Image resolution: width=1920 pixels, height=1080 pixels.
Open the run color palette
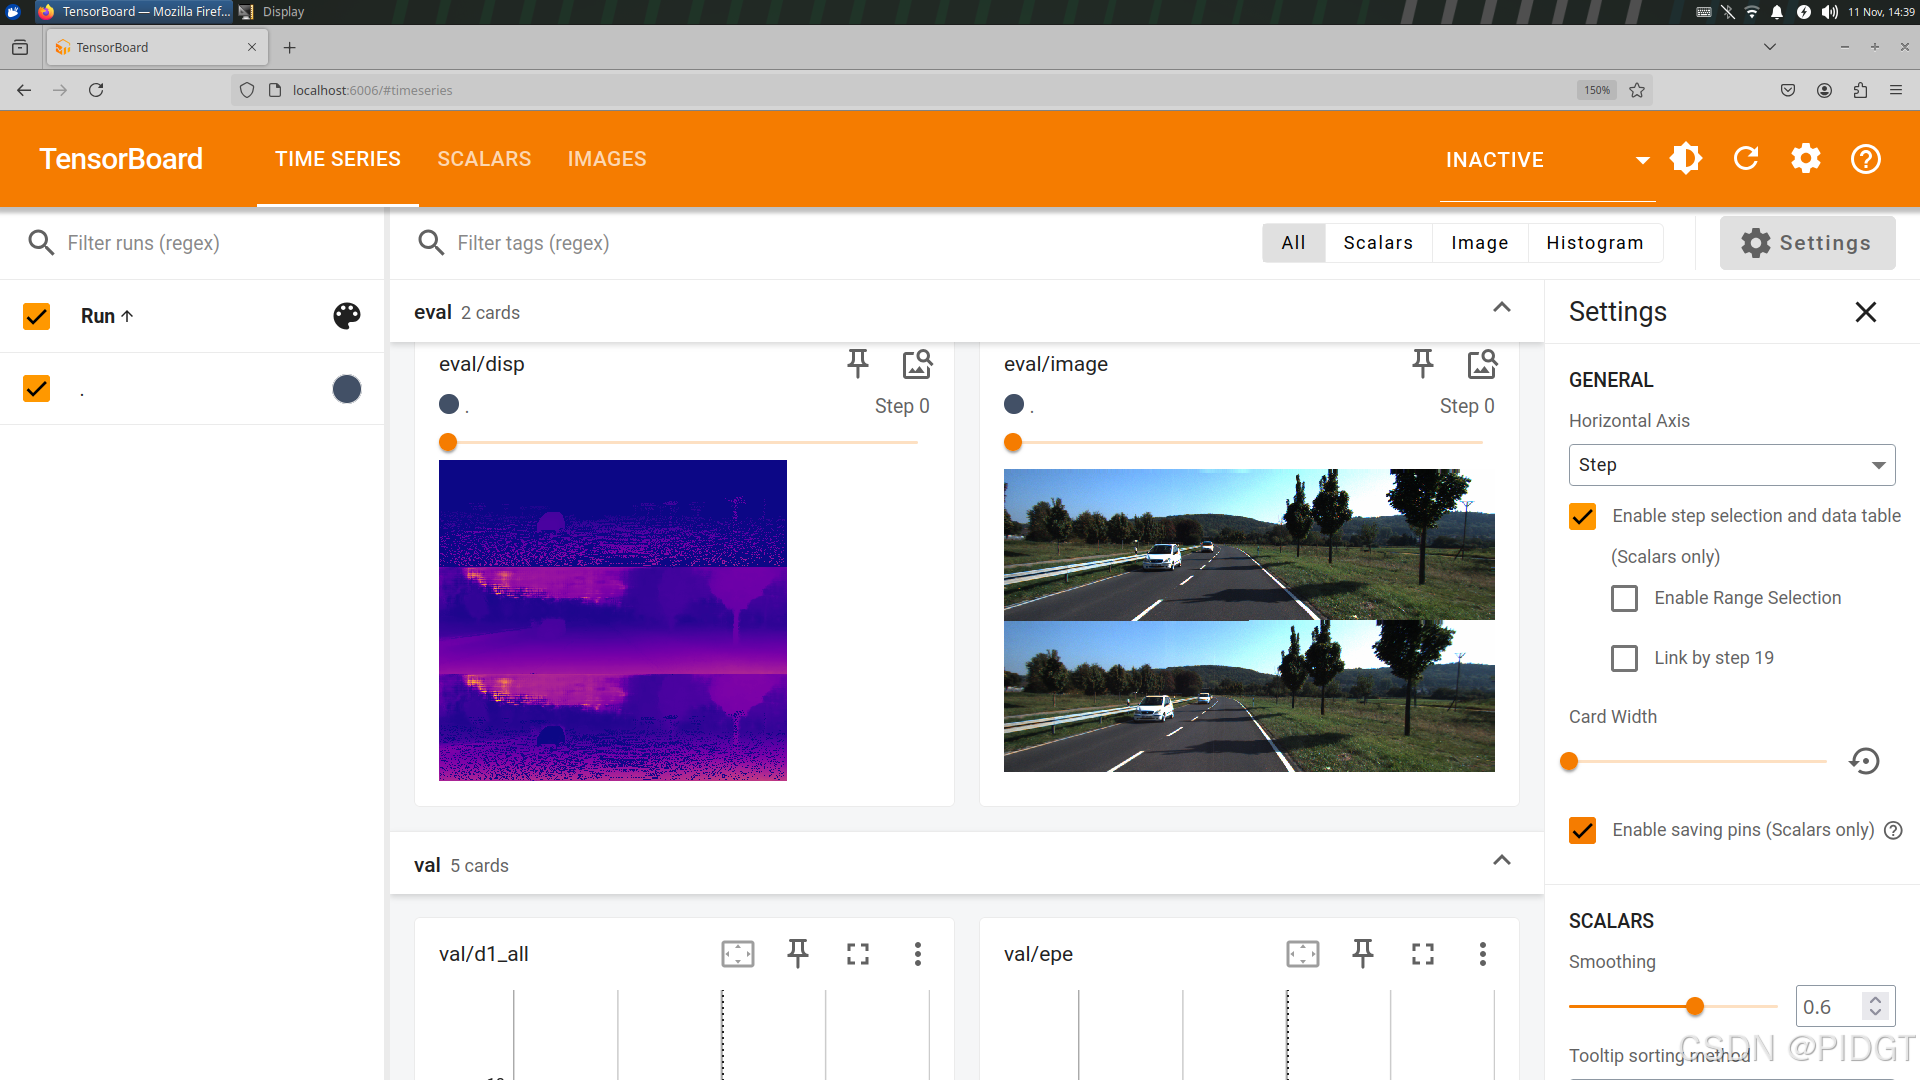point(346,316)
